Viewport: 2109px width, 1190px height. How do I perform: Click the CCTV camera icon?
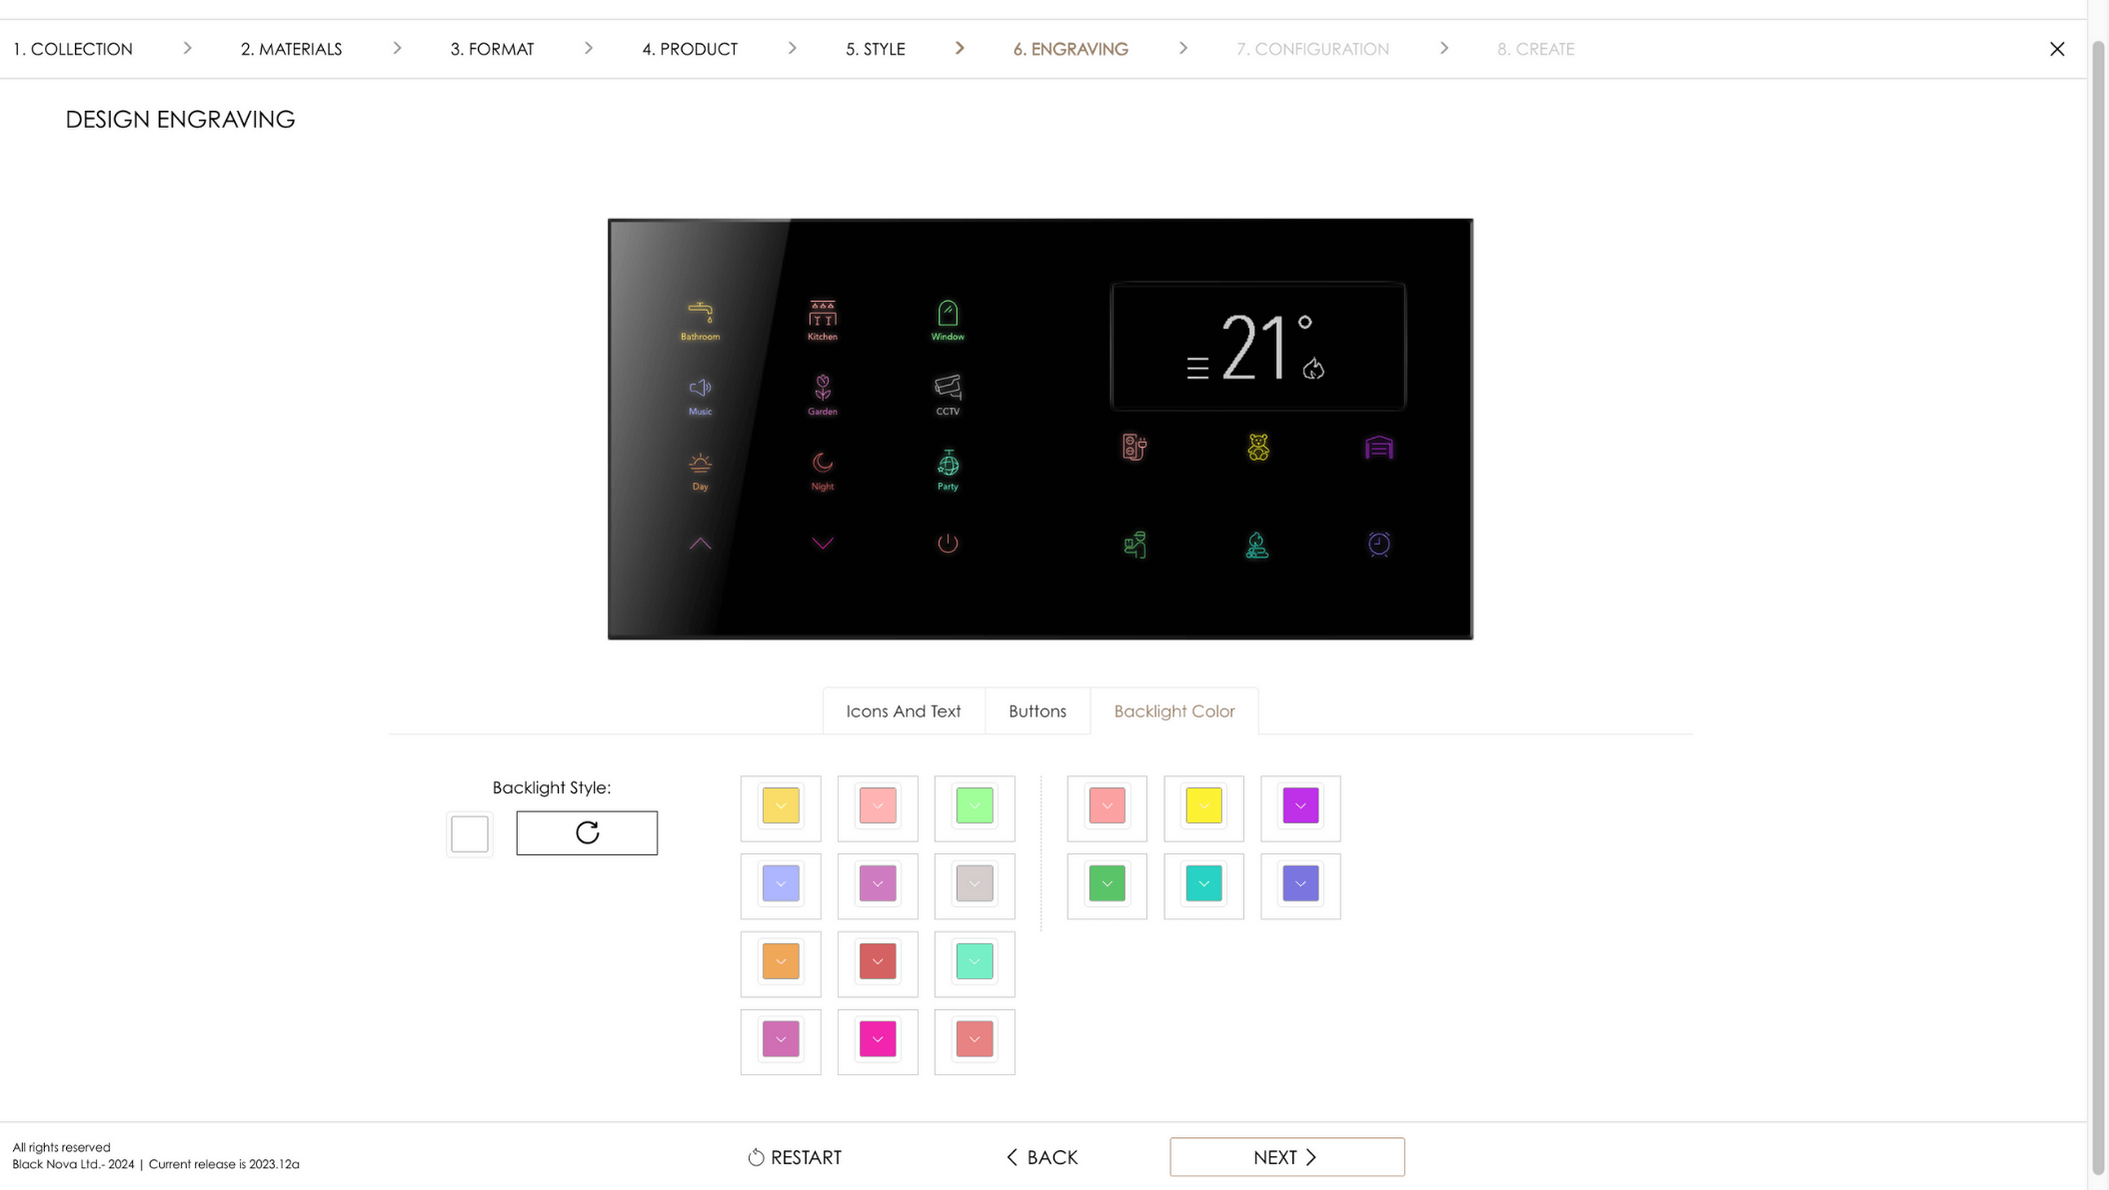(x=947, y=388)
